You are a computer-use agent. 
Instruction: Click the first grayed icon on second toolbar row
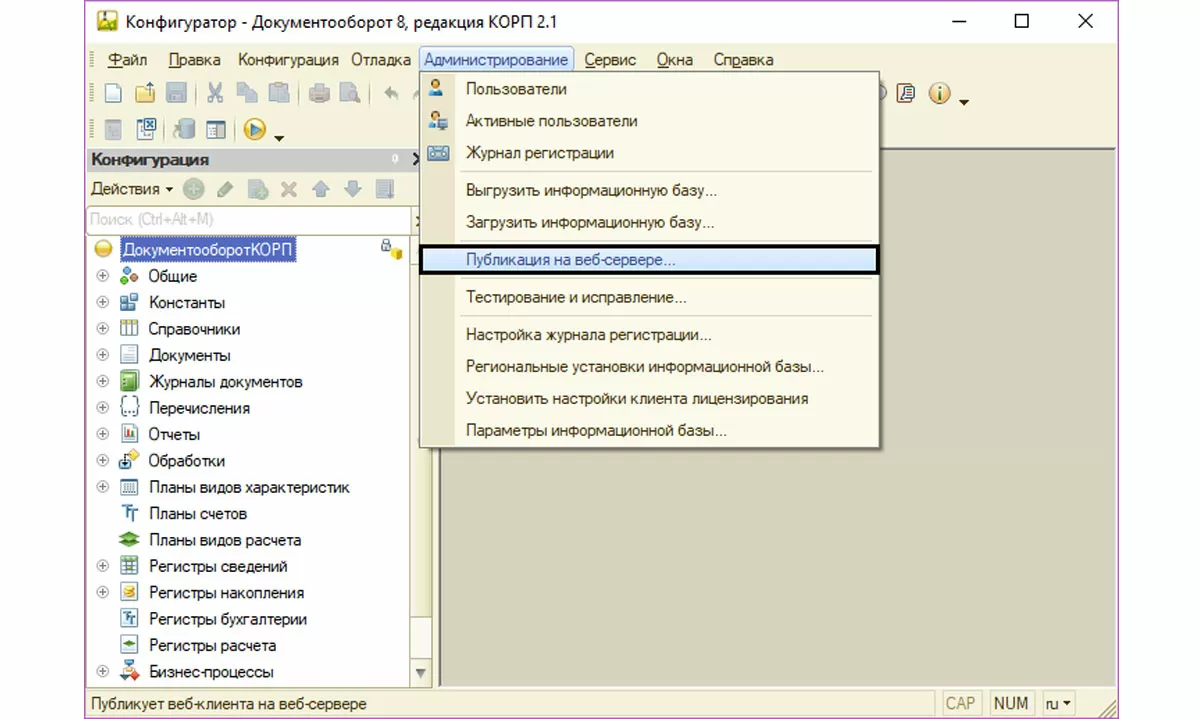[x=113, y=129]
